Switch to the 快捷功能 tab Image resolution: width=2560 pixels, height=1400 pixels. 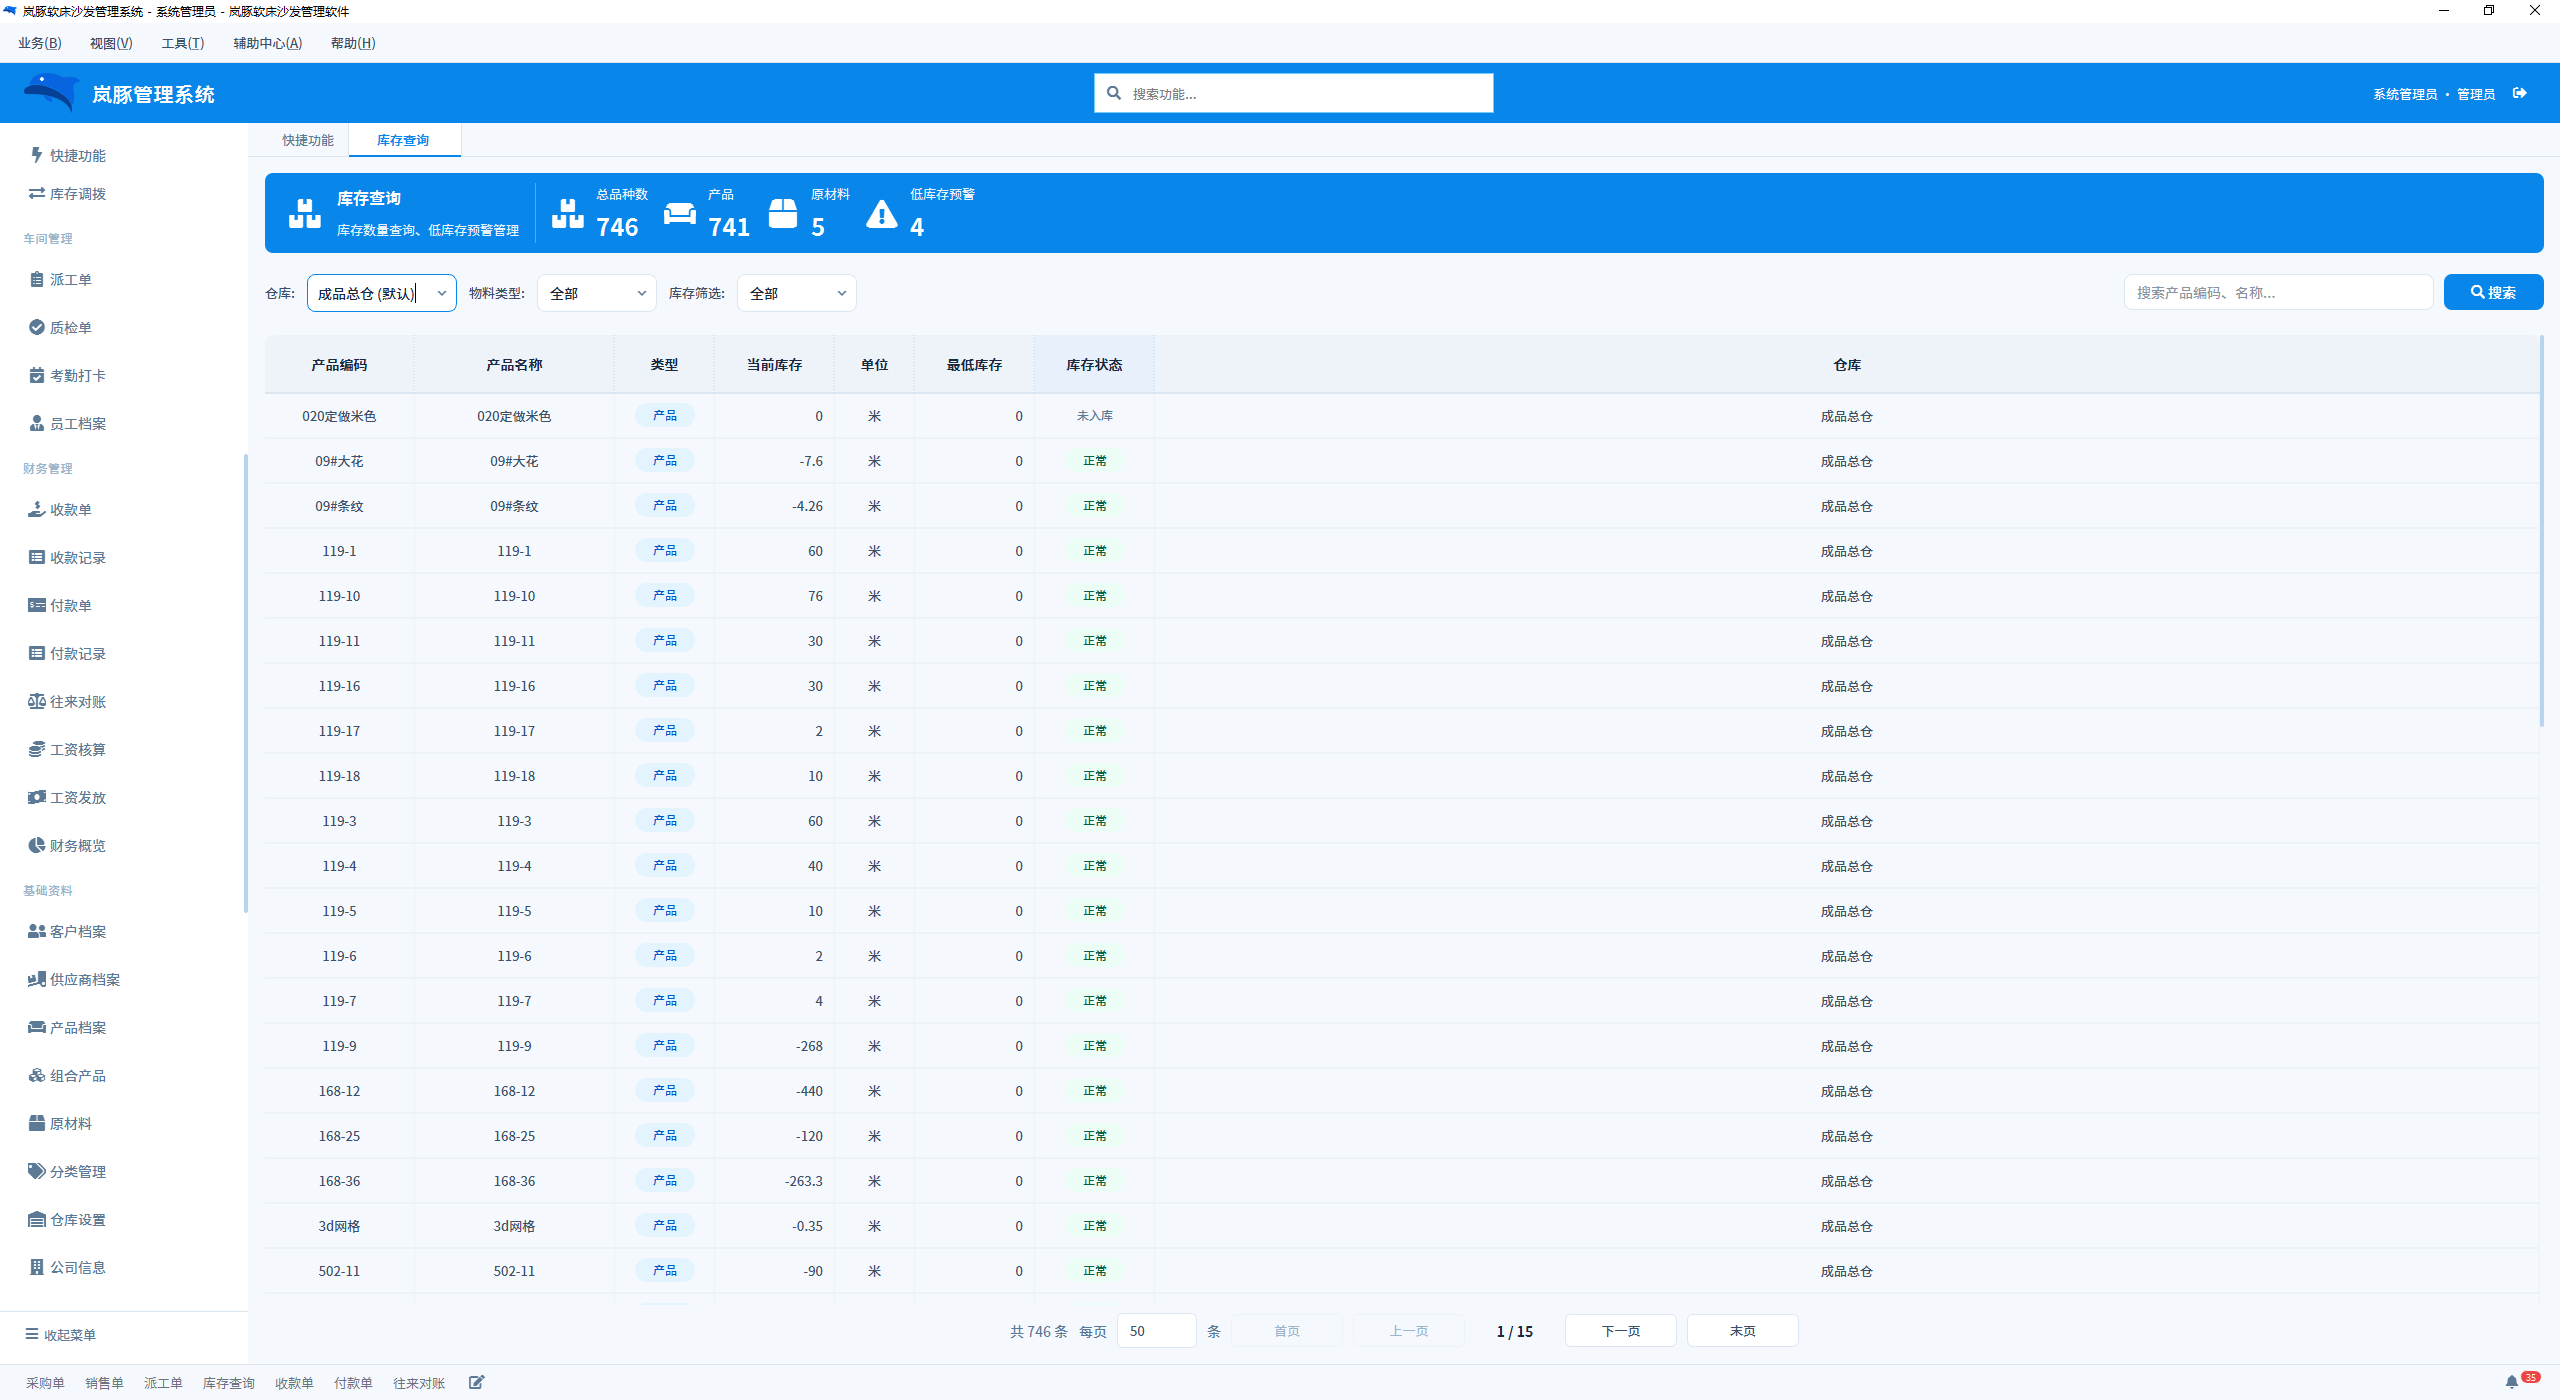coord(308,140)
